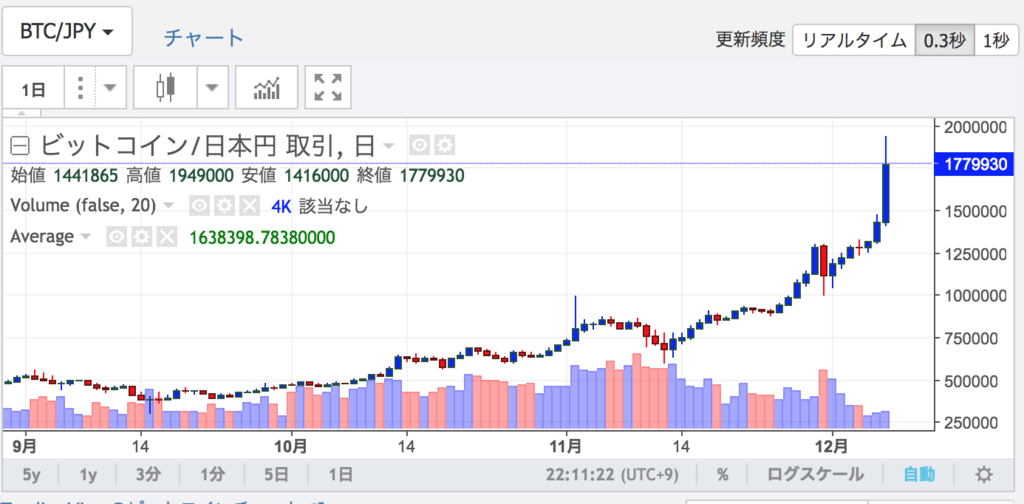Click the 更新頻度 label text

click(x=749, y=40)
